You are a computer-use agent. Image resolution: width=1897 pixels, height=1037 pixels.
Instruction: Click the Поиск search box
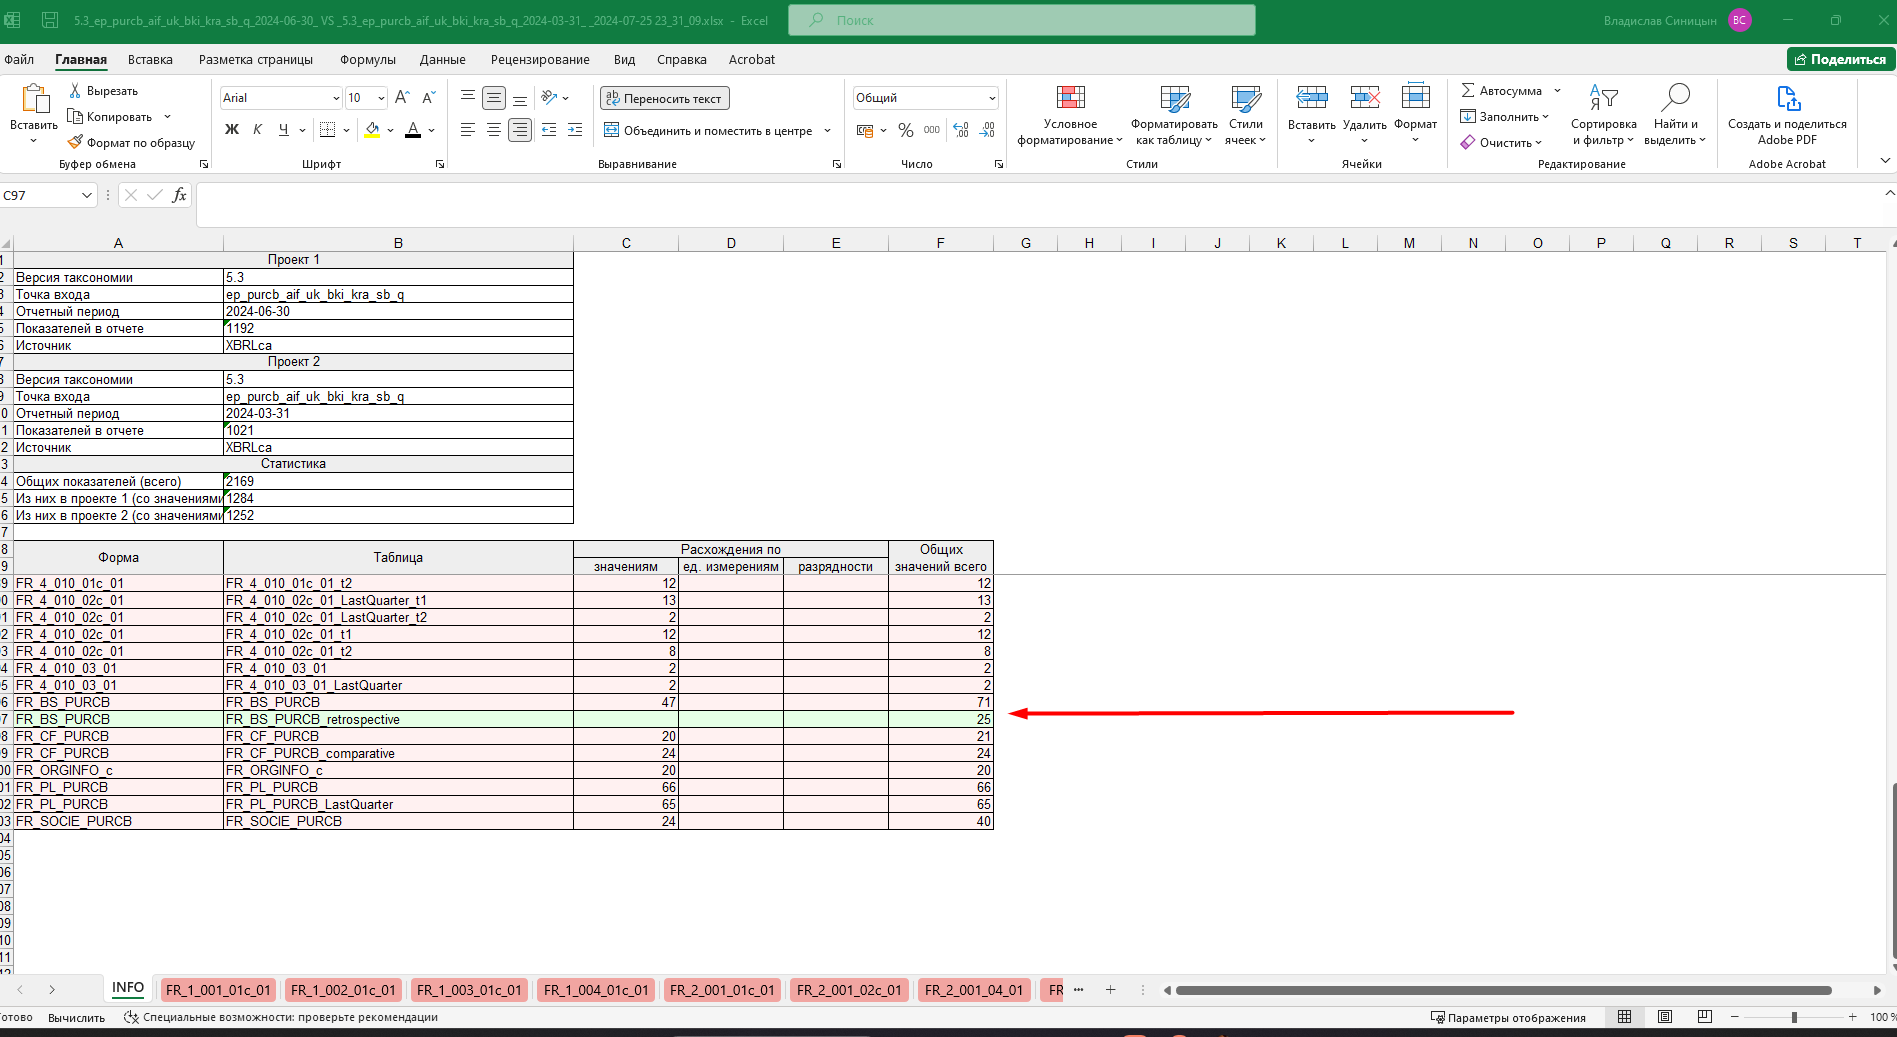pos(1021,20)
